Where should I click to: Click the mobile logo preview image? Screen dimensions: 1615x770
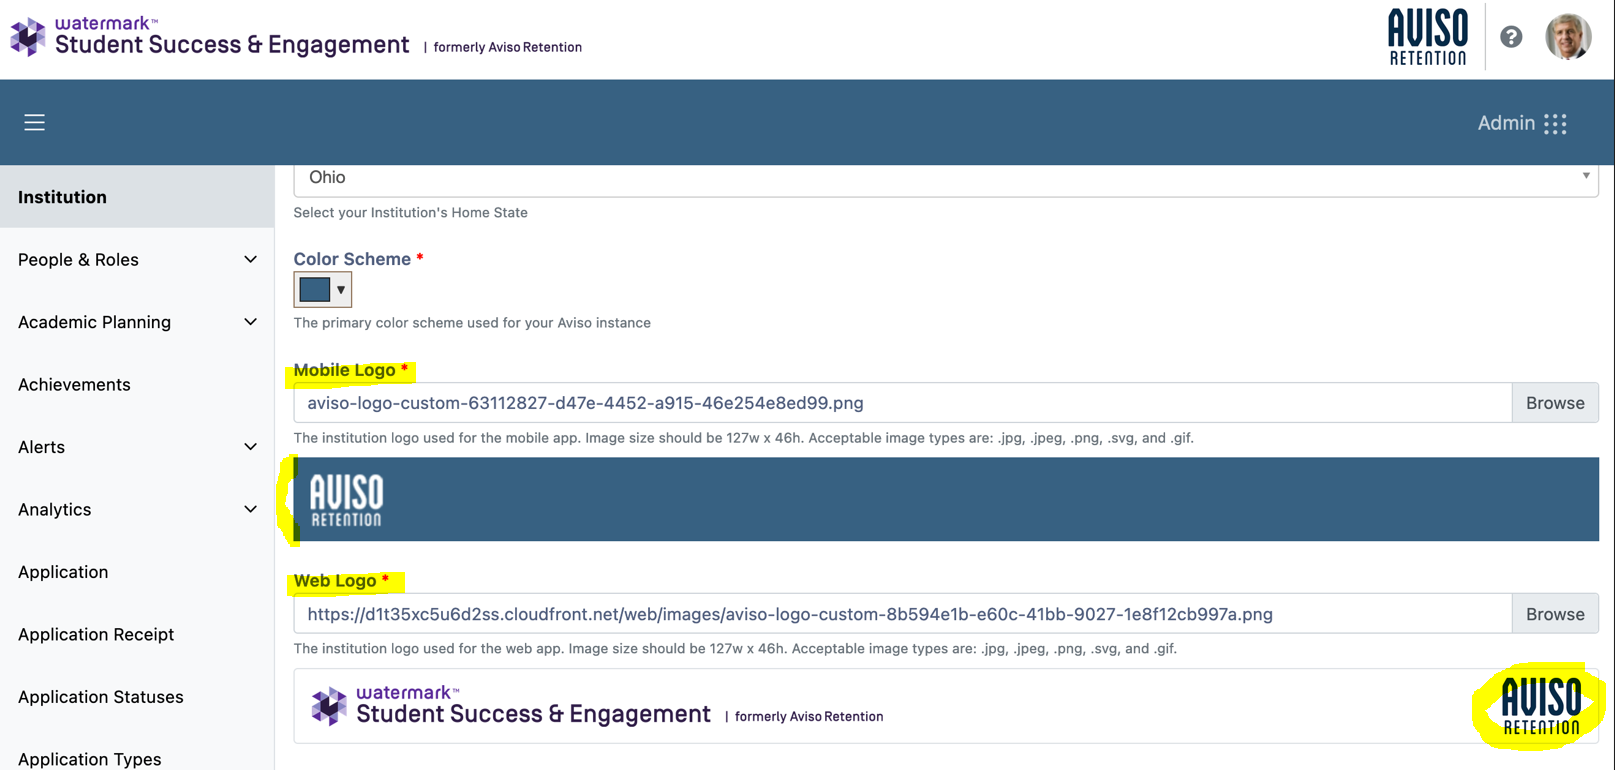pyautogui.click(x=346, y=500)
